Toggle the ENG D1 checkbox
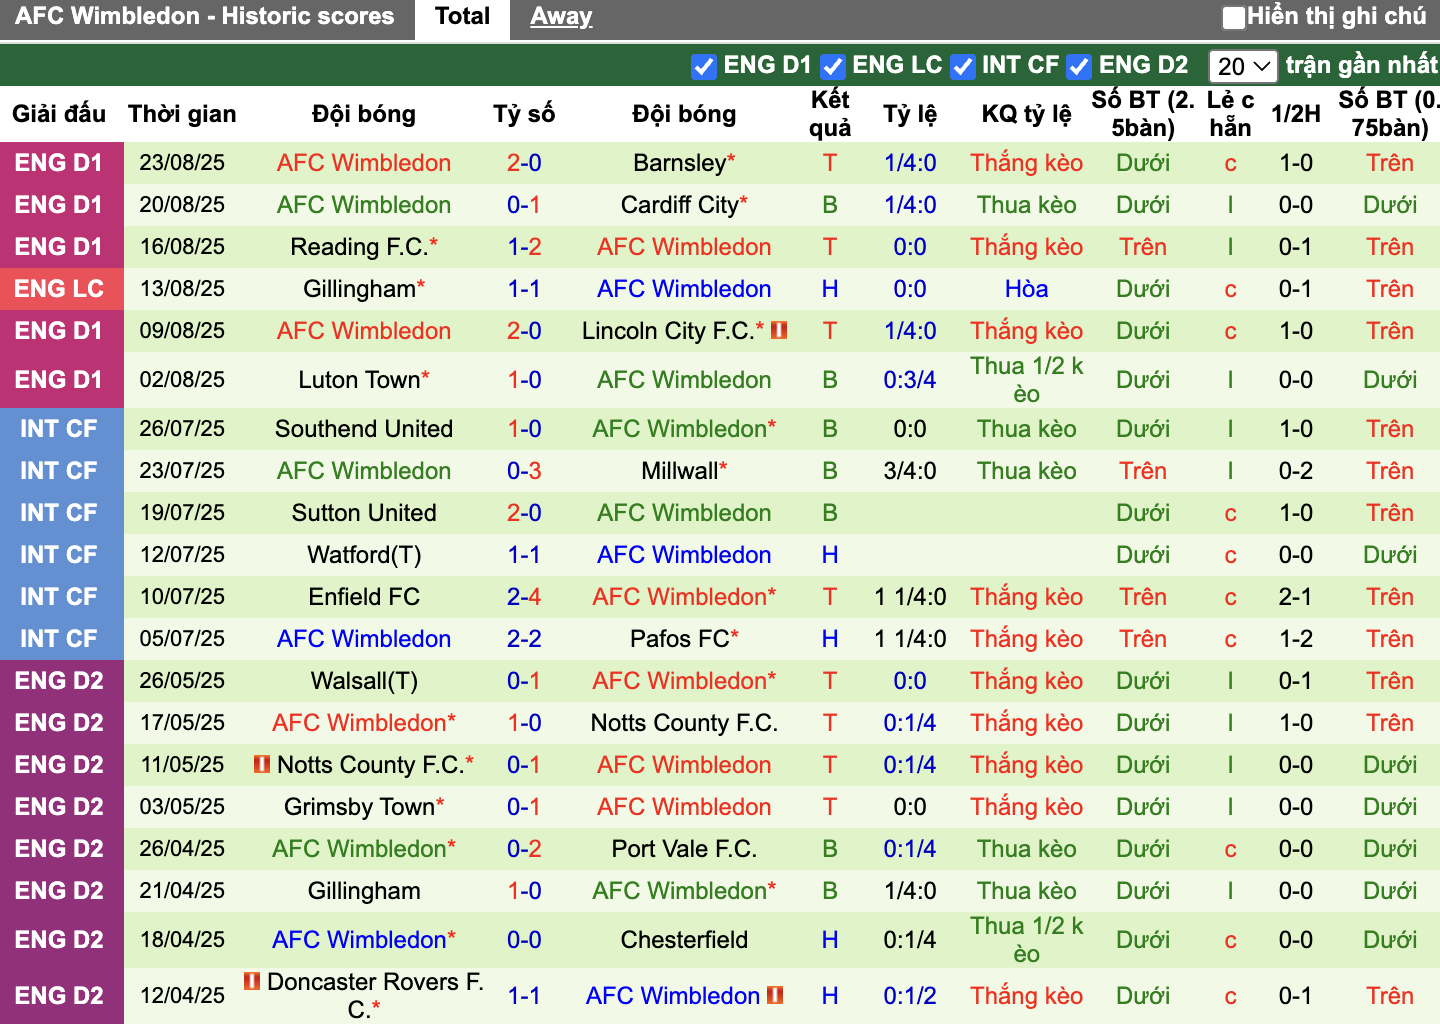 704,66
